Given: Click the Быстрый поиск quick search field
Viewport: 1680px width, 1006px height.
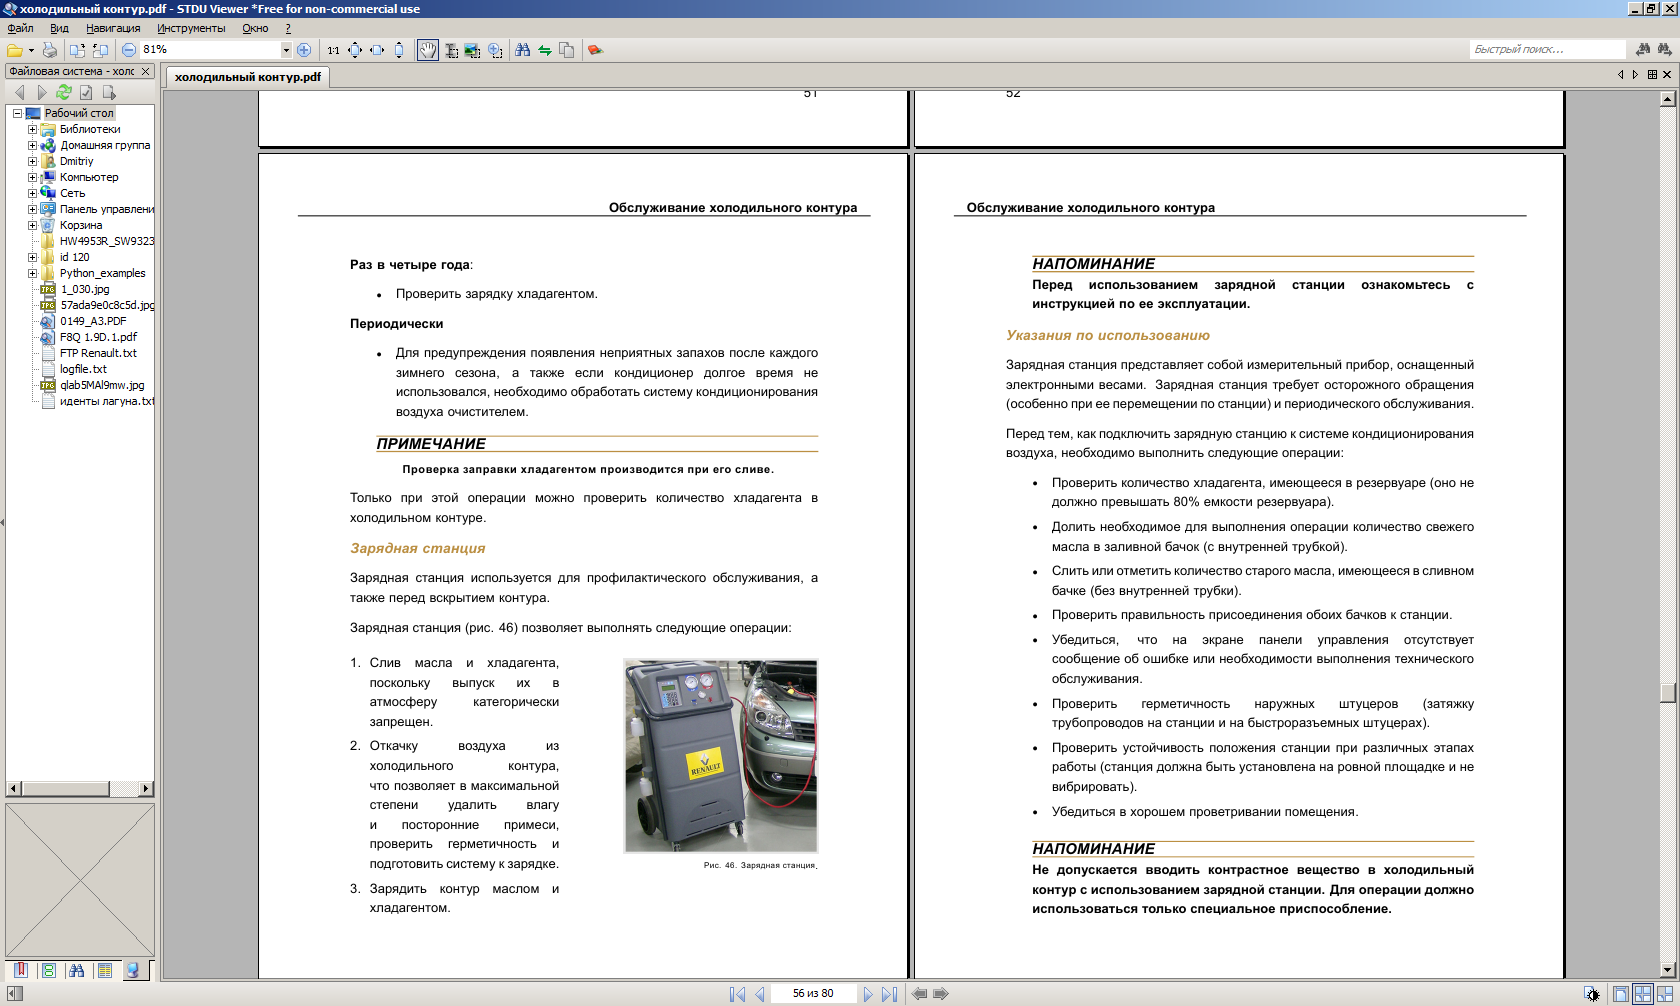Looking at the screenshot, I should pyautogui.click(x=1547, y=49).
